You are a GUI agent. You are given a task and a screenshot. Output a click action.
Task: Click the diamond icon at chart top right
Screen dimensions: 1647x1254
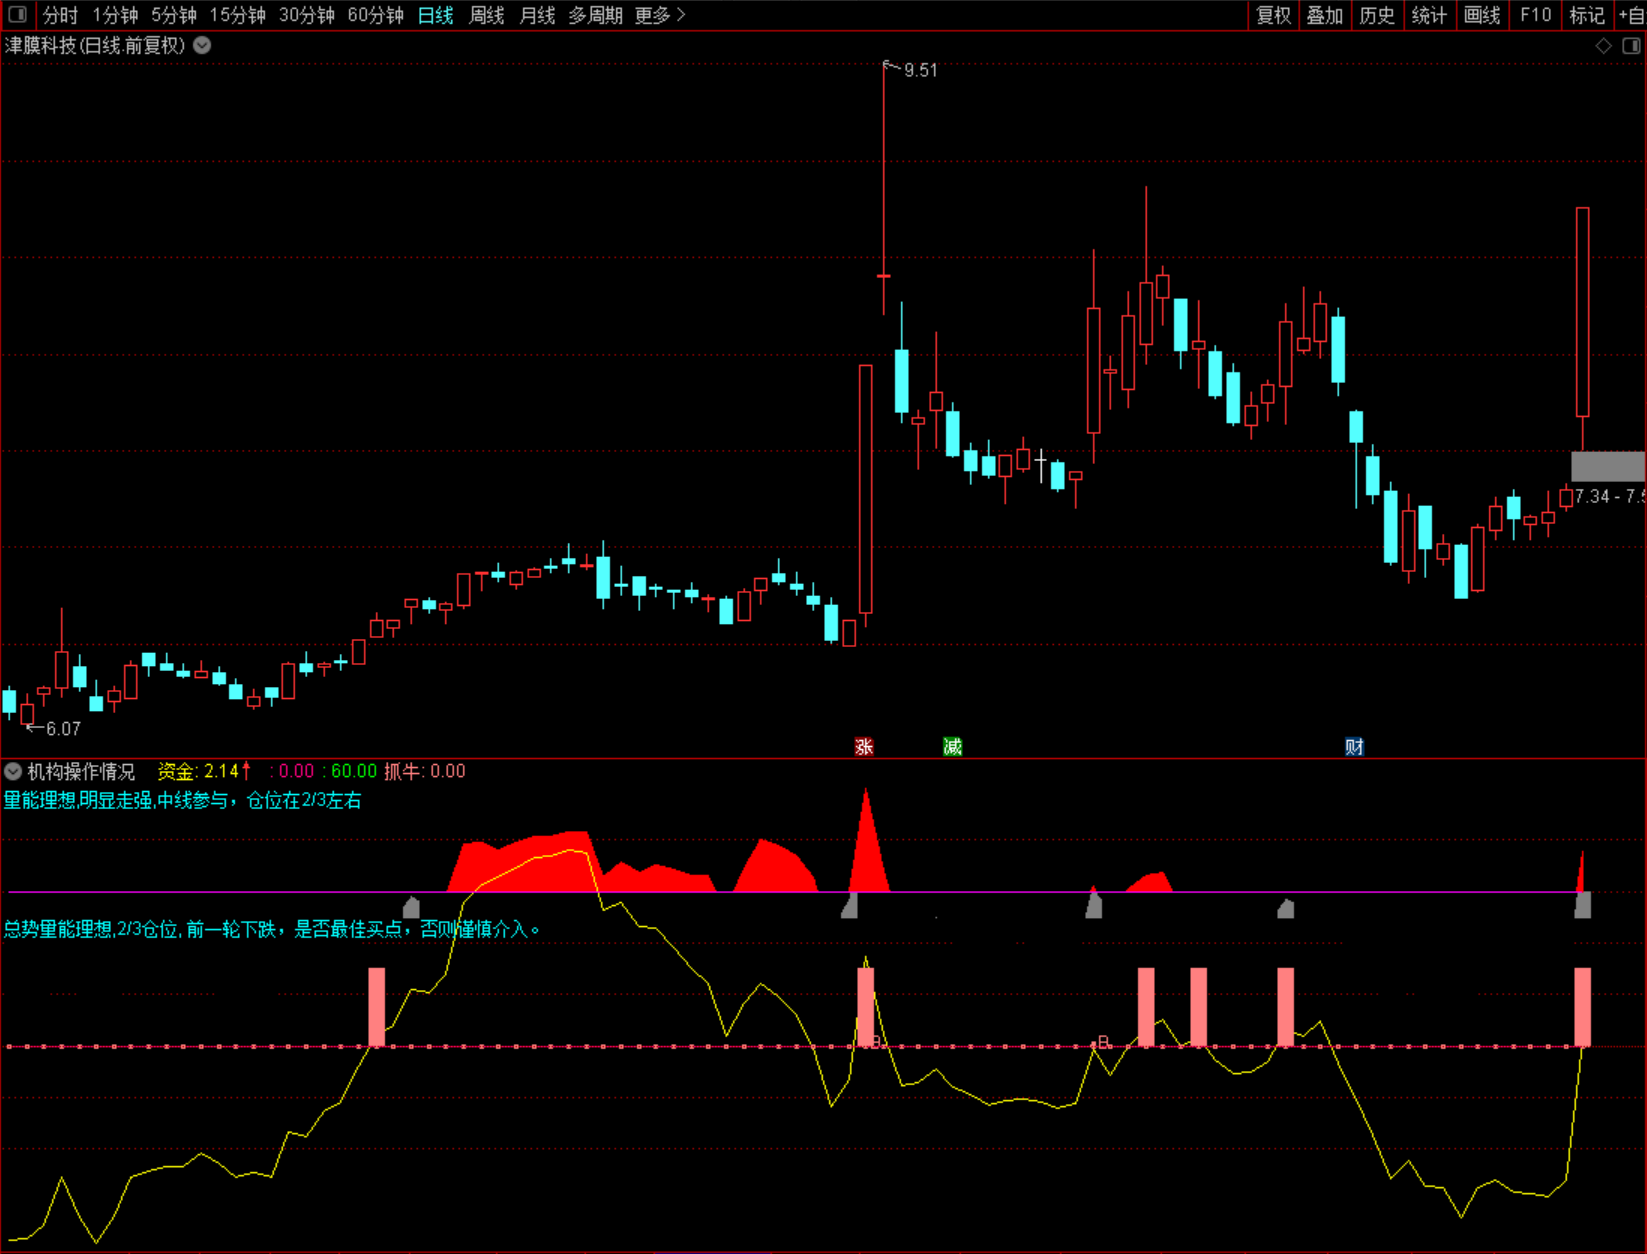pos(1604,46)
